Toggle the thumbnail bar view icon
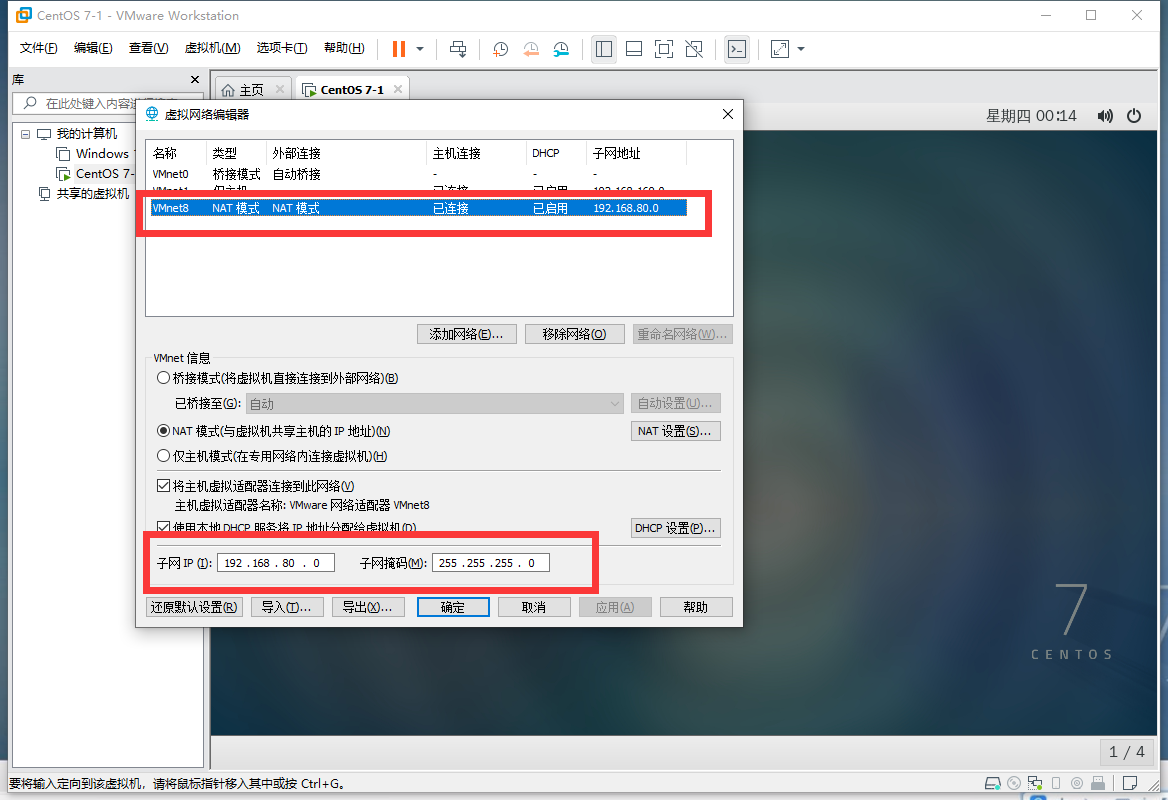The height and width of the screenshot is (800, 1168). [x=634, y=49]
